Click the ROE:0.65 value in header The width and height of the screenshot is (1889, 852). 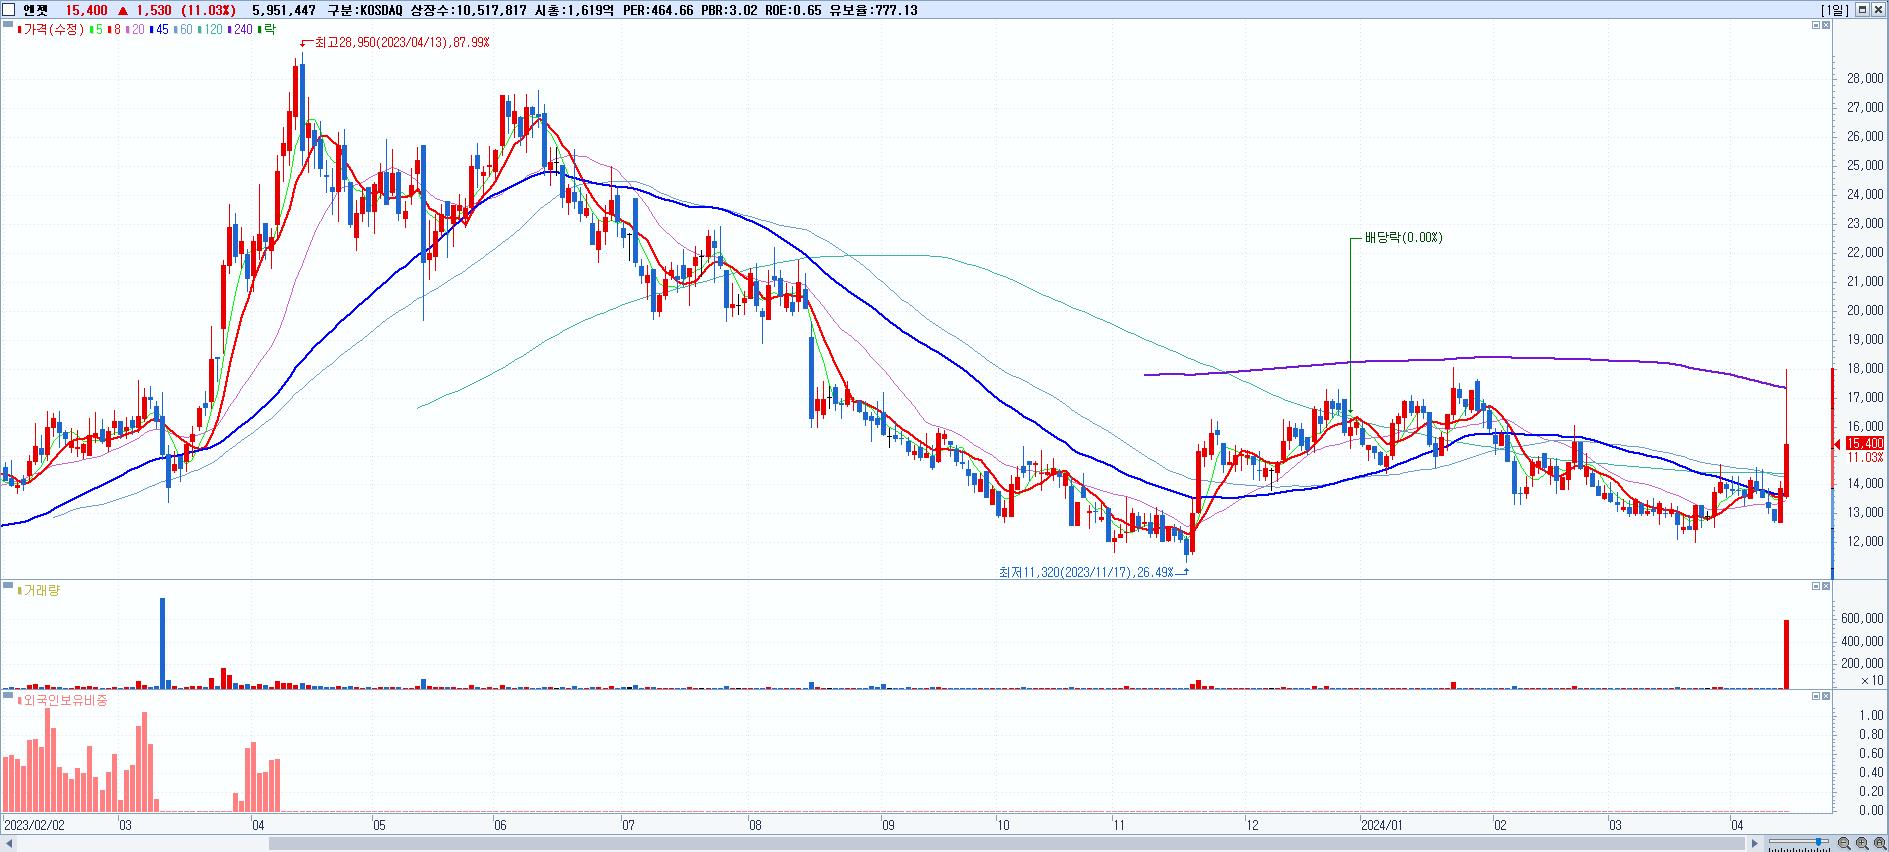click(x=793, y=10)
